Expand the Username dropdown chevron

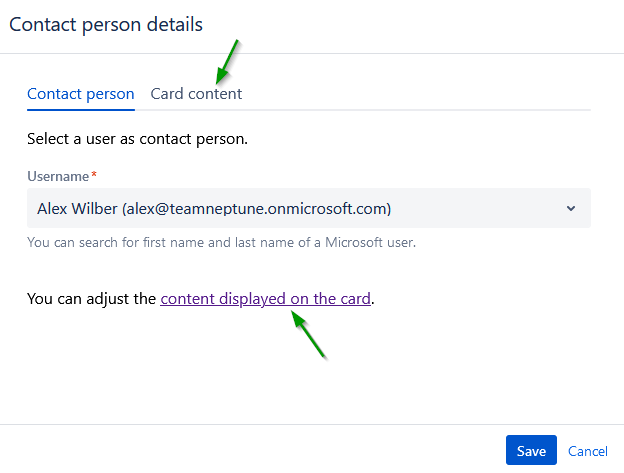click(x=571, y=209)
